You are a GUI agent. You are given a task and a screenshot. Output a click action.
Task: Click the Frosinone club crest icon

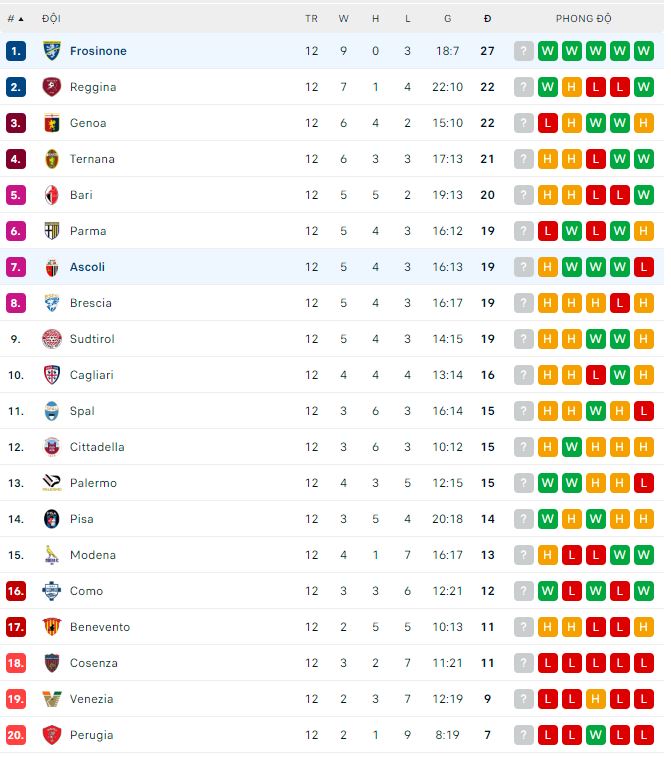(x=52, y=51)
